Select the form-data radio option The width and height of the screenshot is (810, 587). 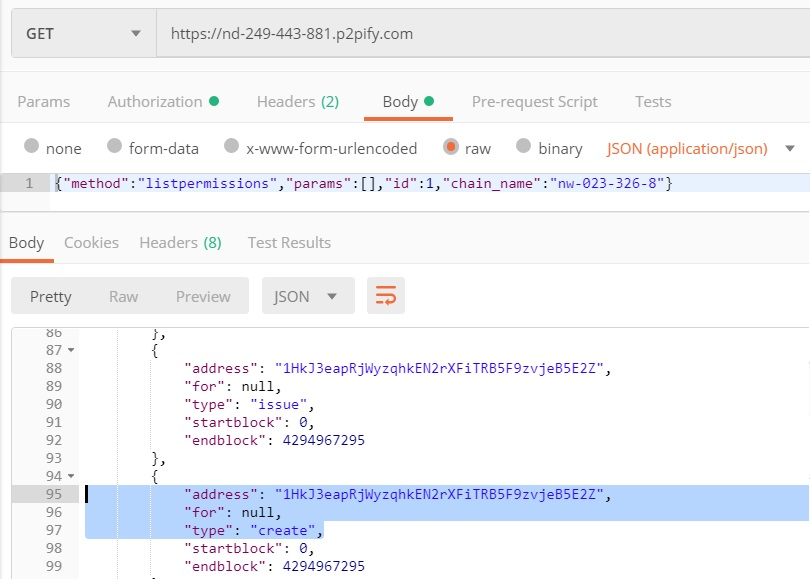pyautogui.click(x=114, y=146)
